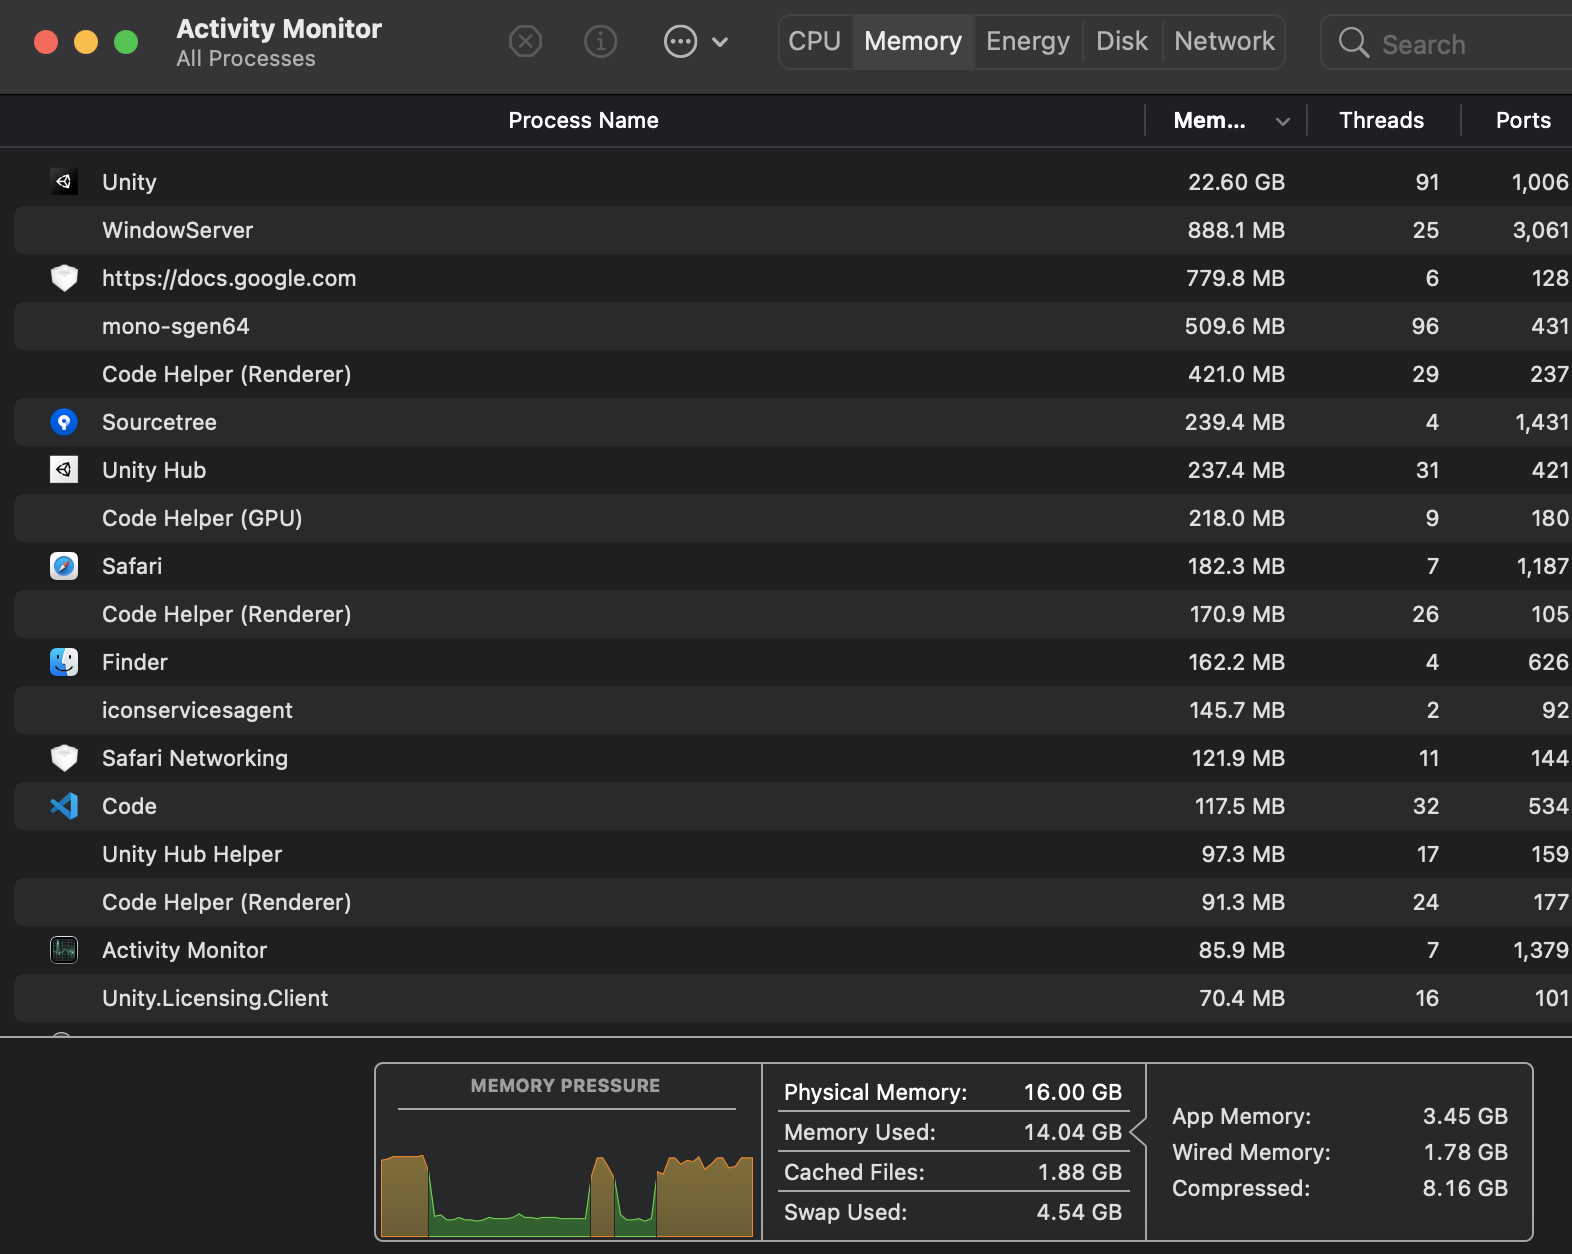Click mono-sgen64's 96 threads value
1572x1254 pixels.
coord(1425,326)
